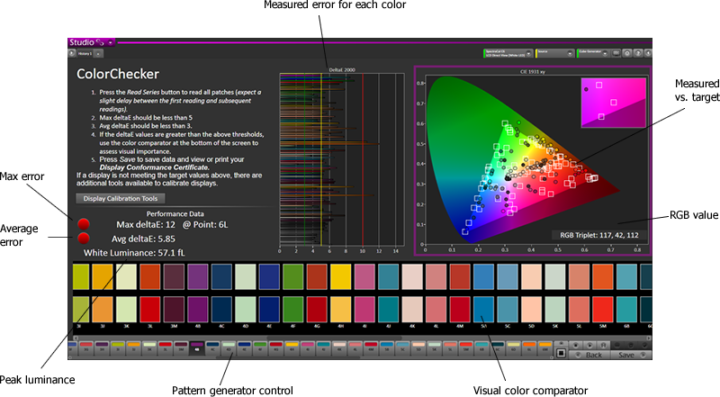Open the Studio main menu dropdown
The width and height of the screenshot is (720, 397).
click(x=110, y=43)
